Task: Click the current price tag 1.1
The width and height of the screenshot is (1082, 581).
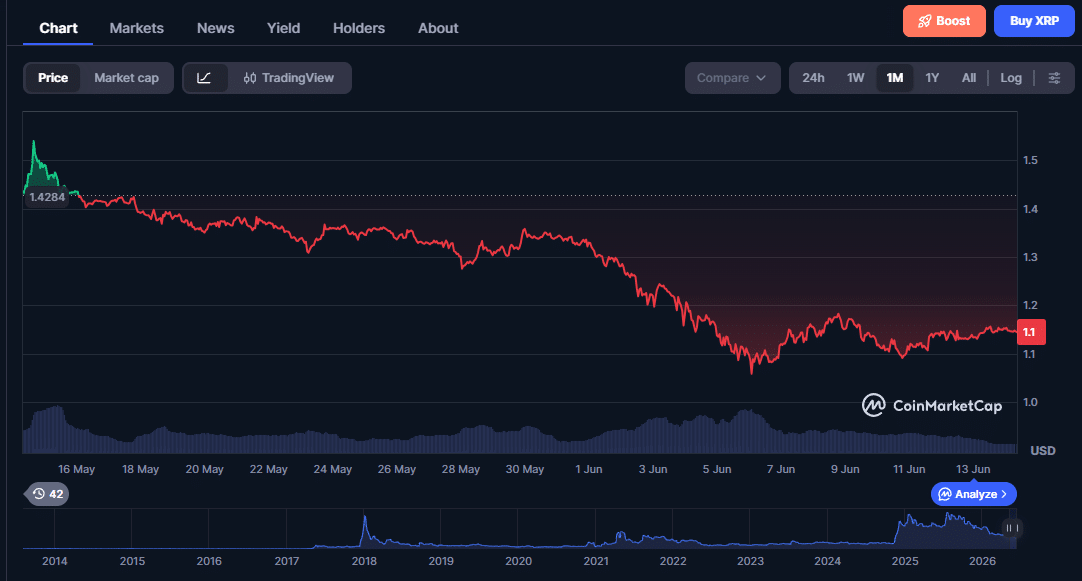Action: coord(1031,332)
